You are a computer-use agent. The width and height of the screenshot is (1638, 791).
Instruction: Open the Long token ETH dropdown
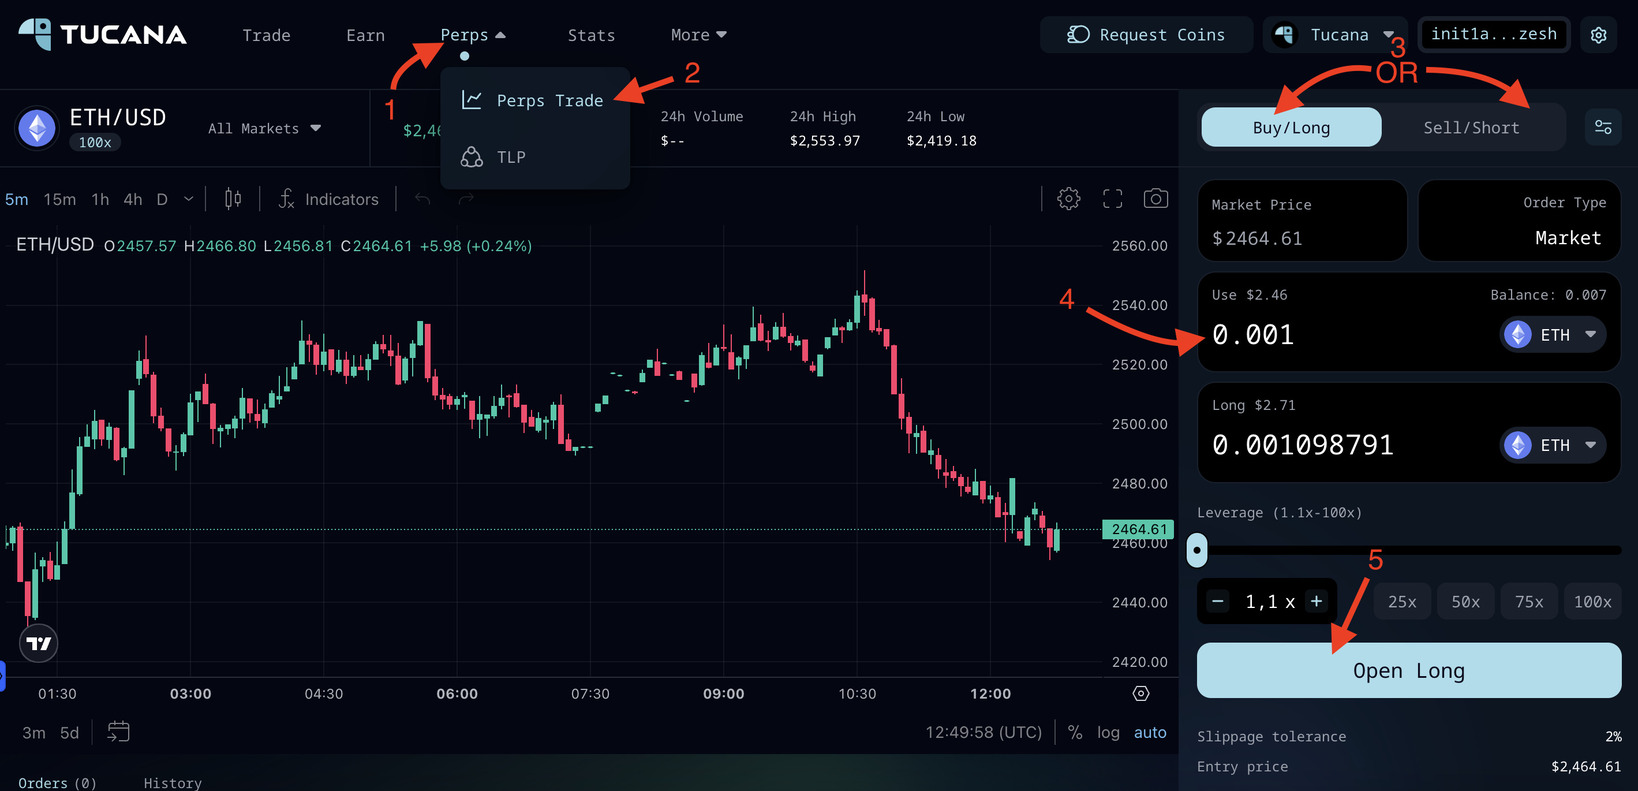[1553, 444]
